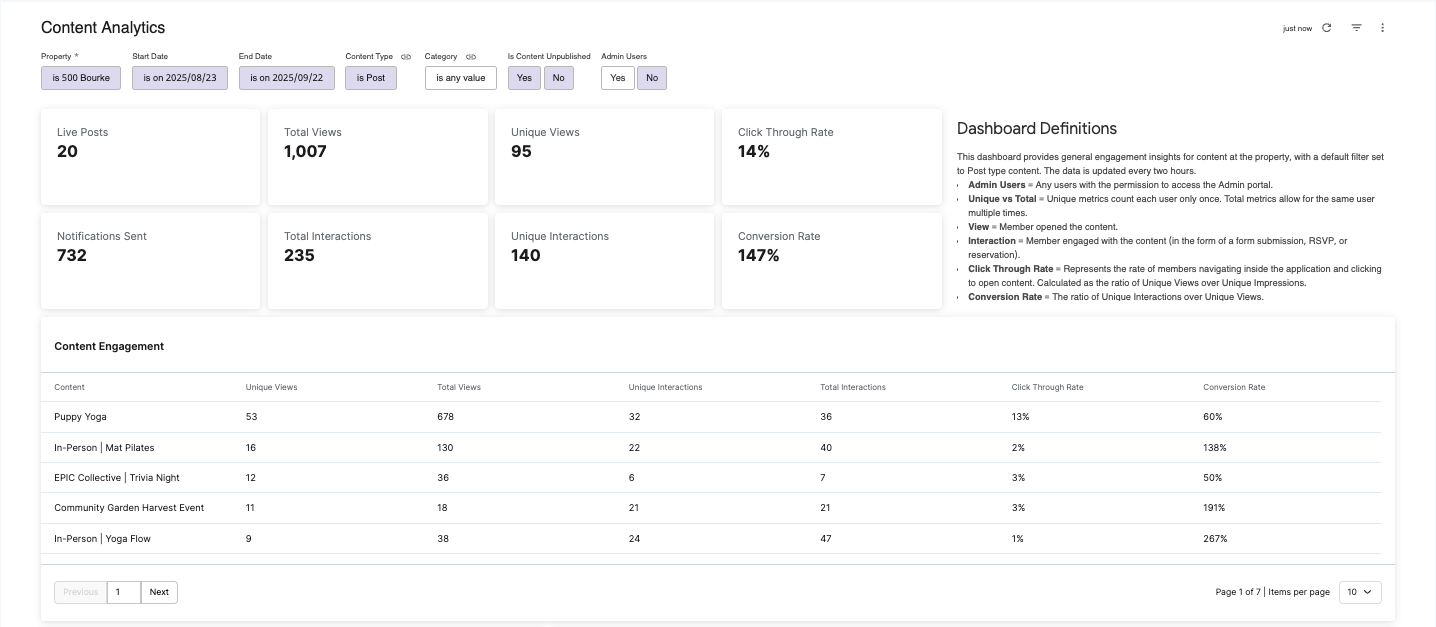Screen dimensions: 1436x627
Task: Expand the items per page dropdown
Action: point(1360,592)
